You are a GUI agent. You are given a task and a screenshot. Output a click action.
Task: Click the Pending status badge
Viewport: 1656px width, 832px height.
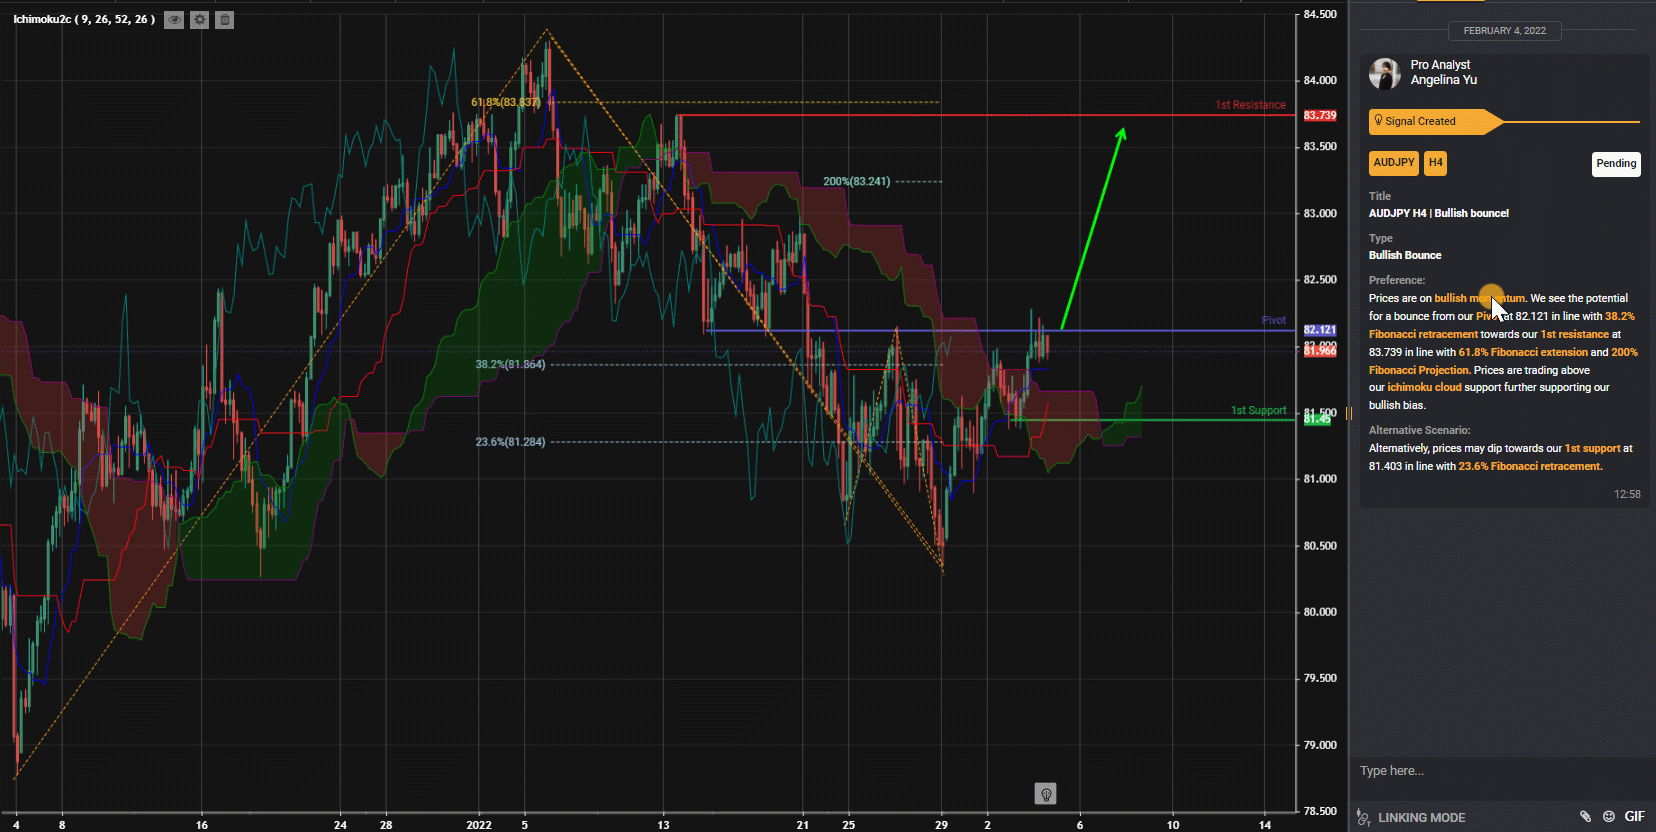[x=1616, y=164]
